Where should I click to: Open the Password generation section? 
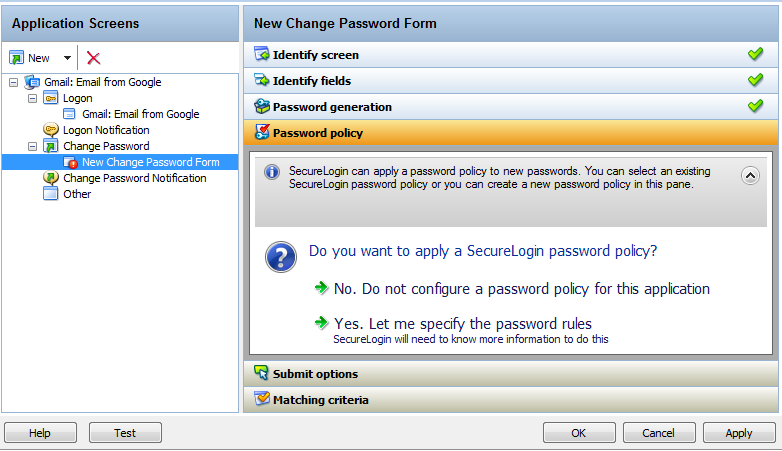tap(332, 107)
